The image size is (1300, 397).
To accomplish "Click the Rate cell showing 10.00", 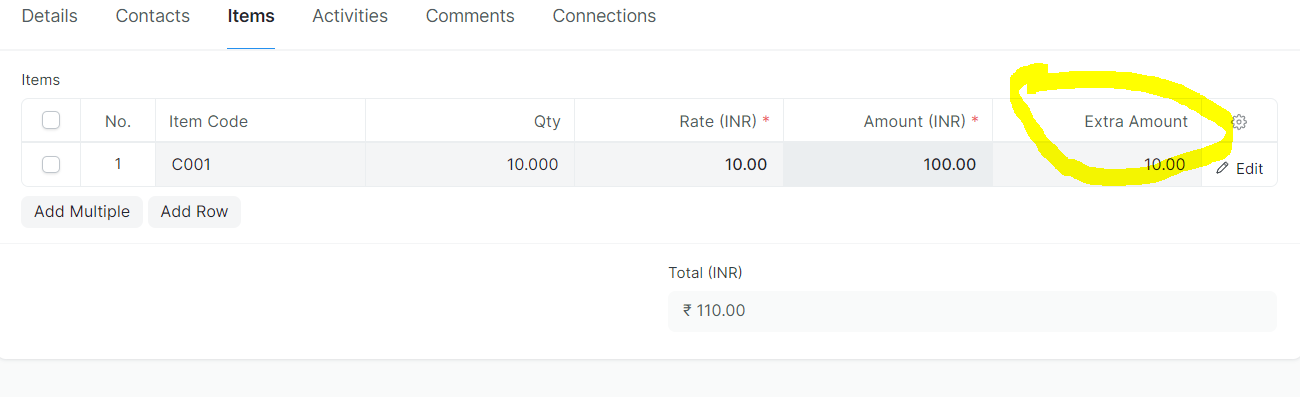I will [x=679, y=165].
